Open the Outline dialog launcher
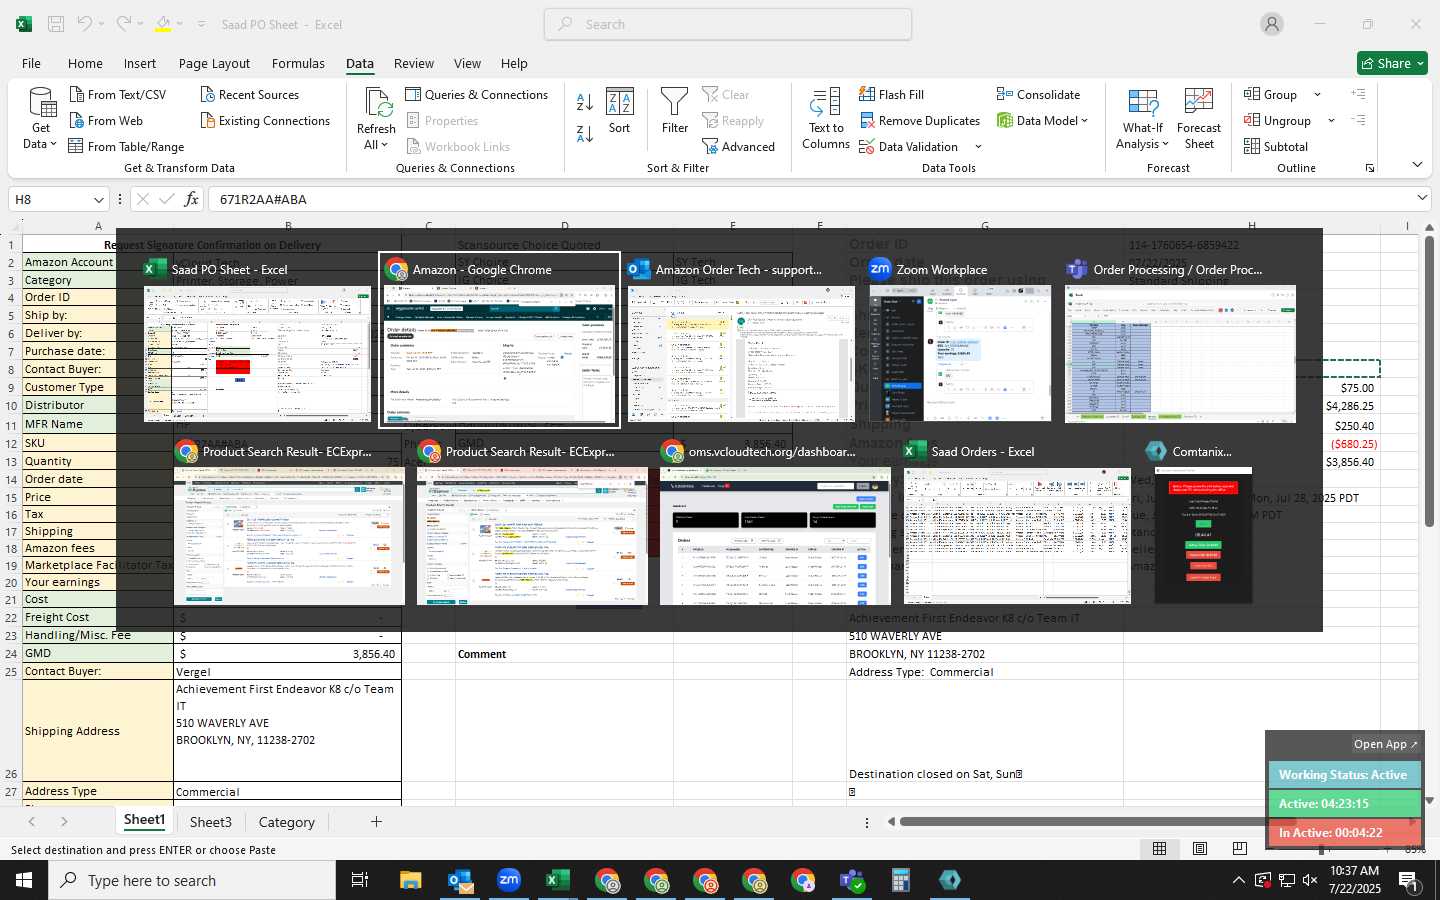 [1370, 168]
